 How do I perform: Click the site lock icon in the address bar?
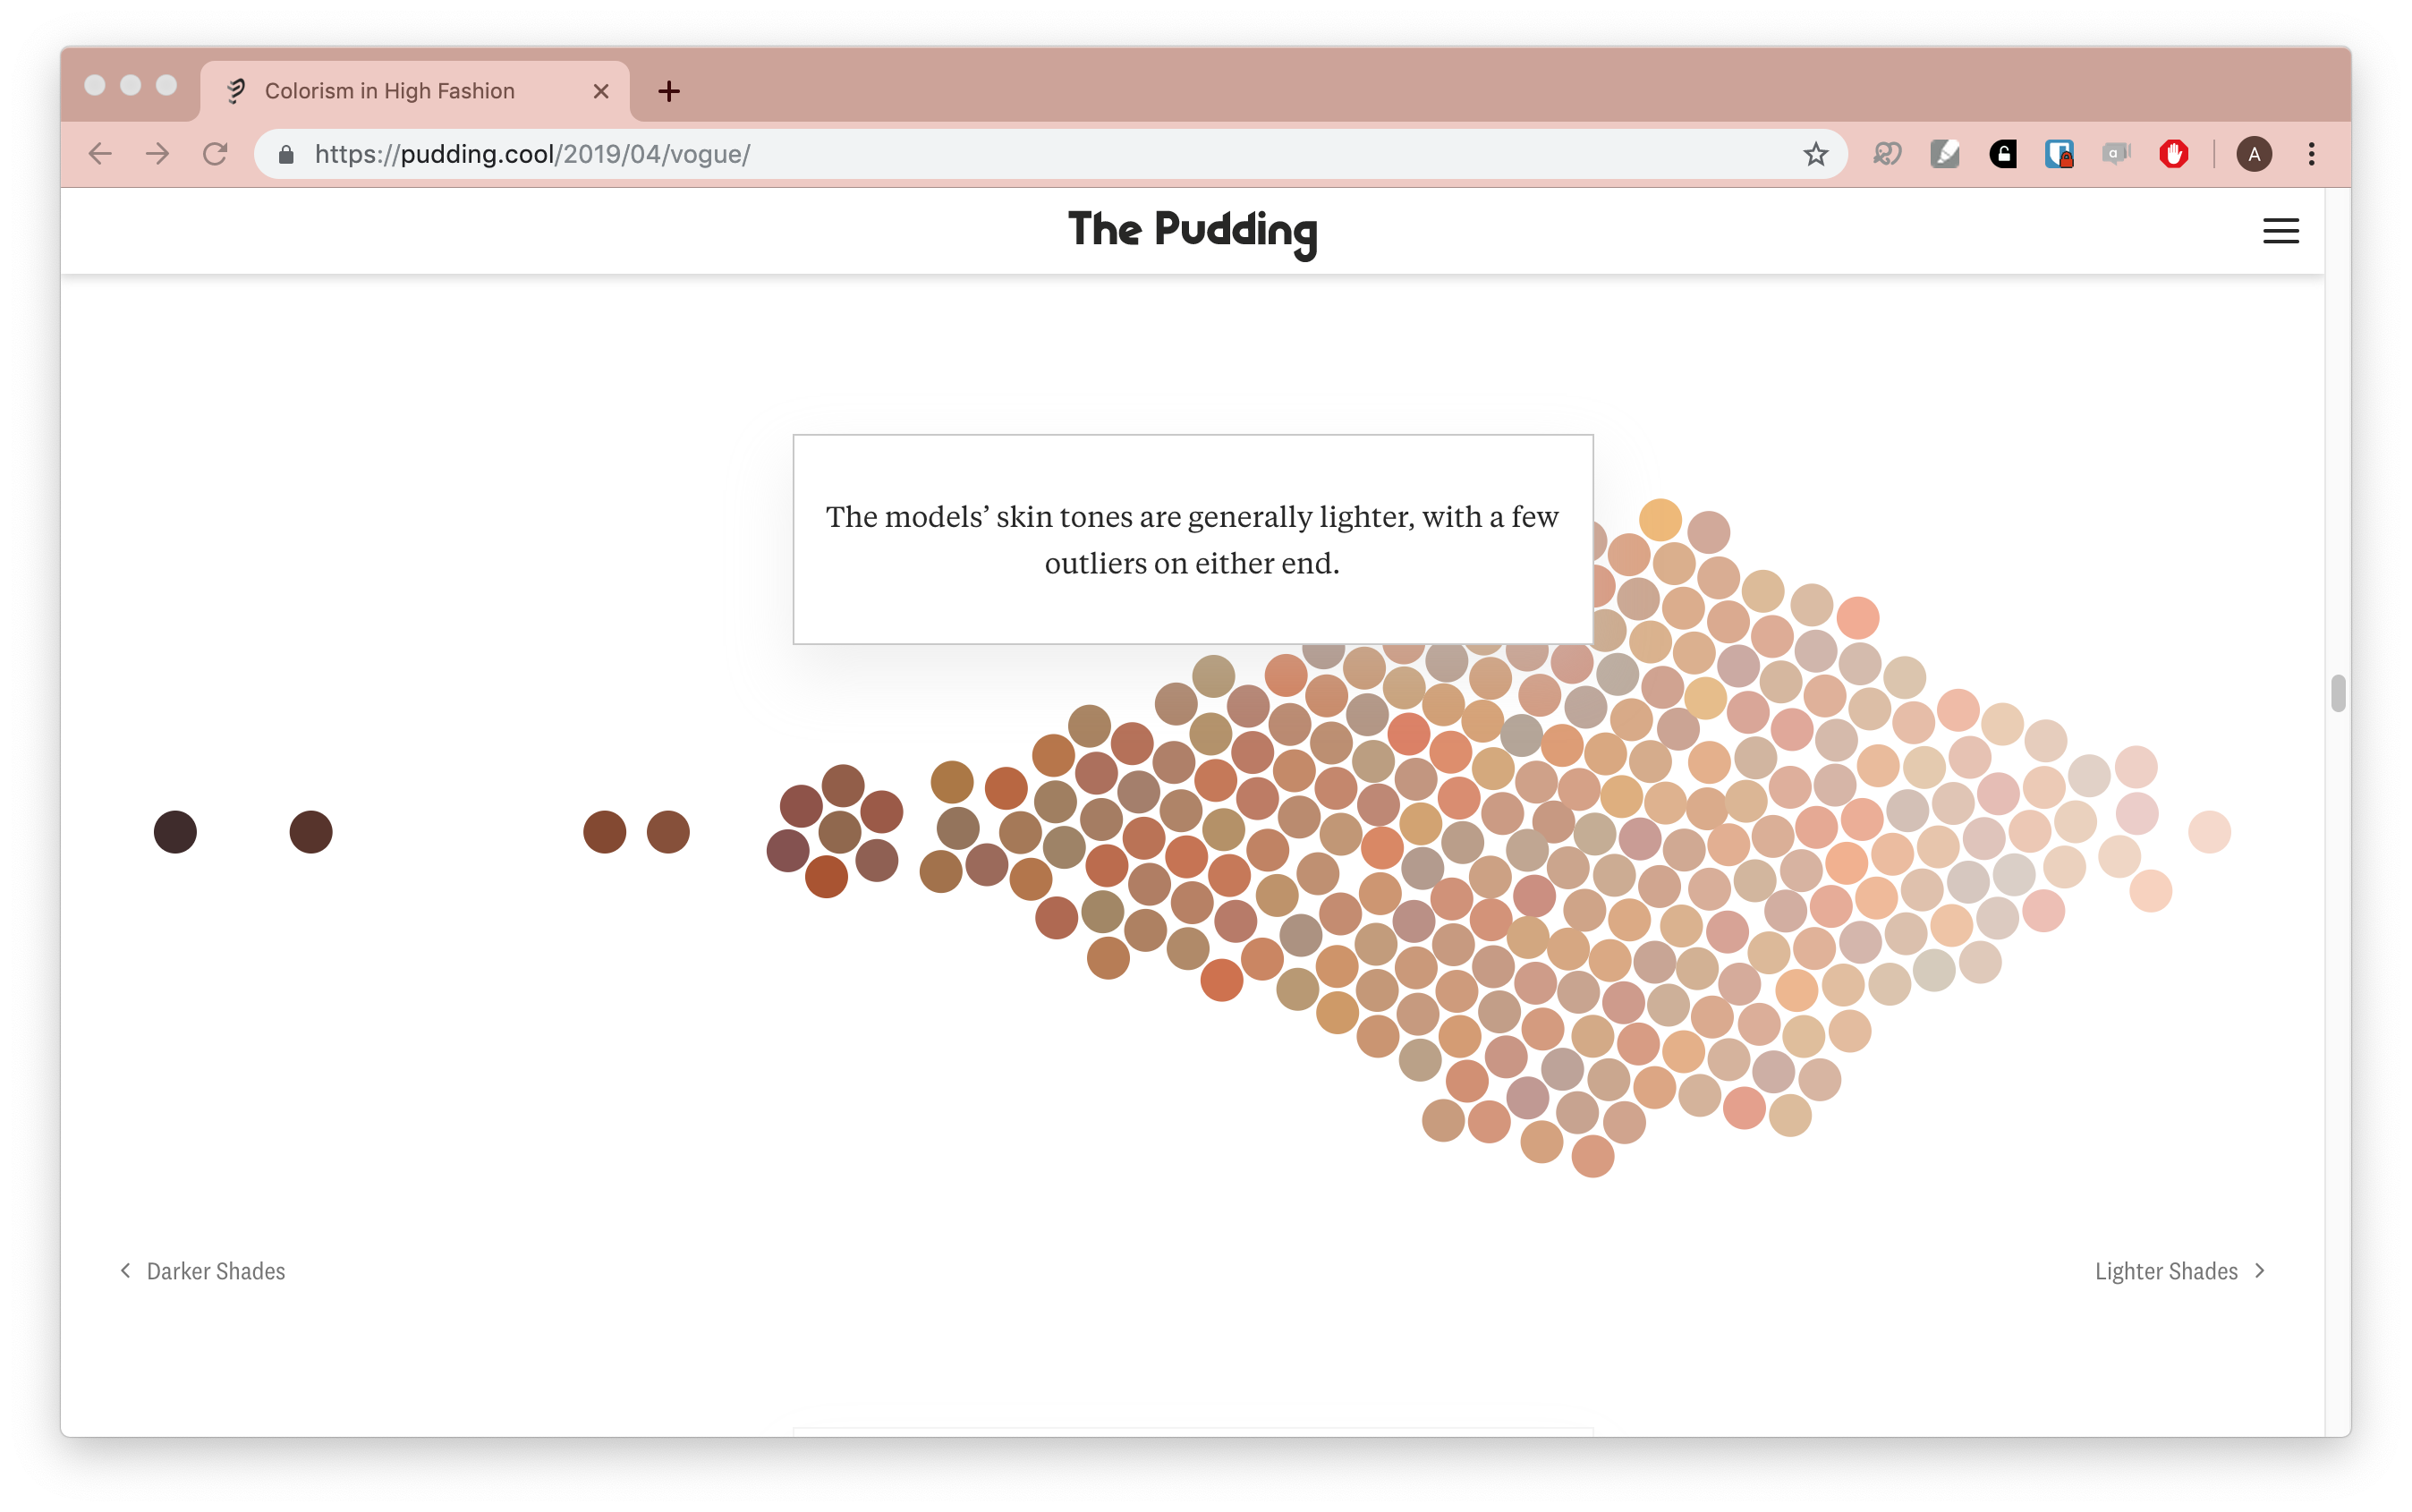tap(286, 154)
